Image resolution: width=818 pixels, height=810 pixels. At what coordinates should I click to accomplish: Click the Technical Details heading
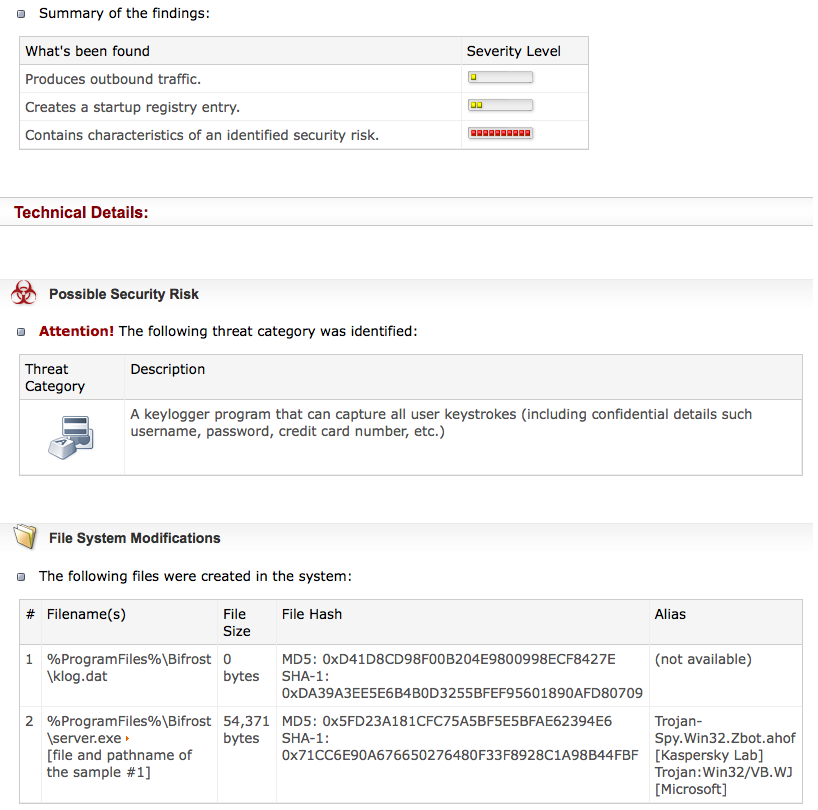[81, 212]
